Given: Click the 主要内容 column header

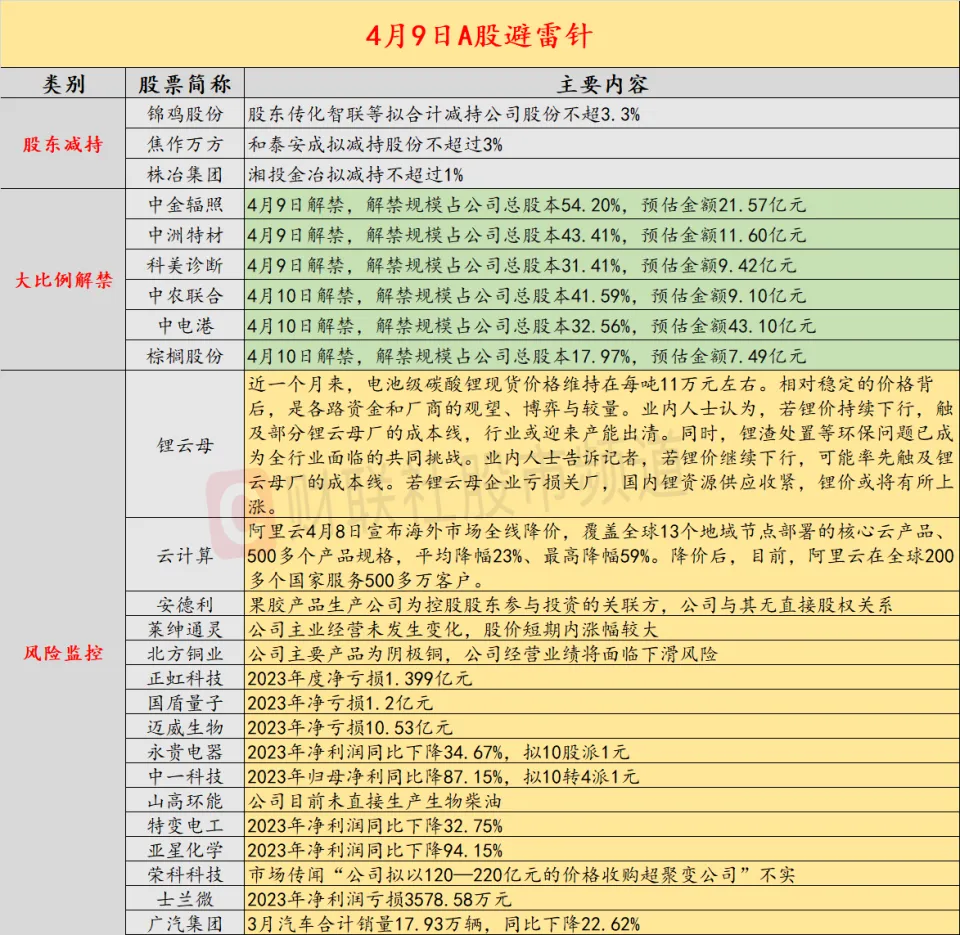Looking at the screenshot, I should pos(601,84).
